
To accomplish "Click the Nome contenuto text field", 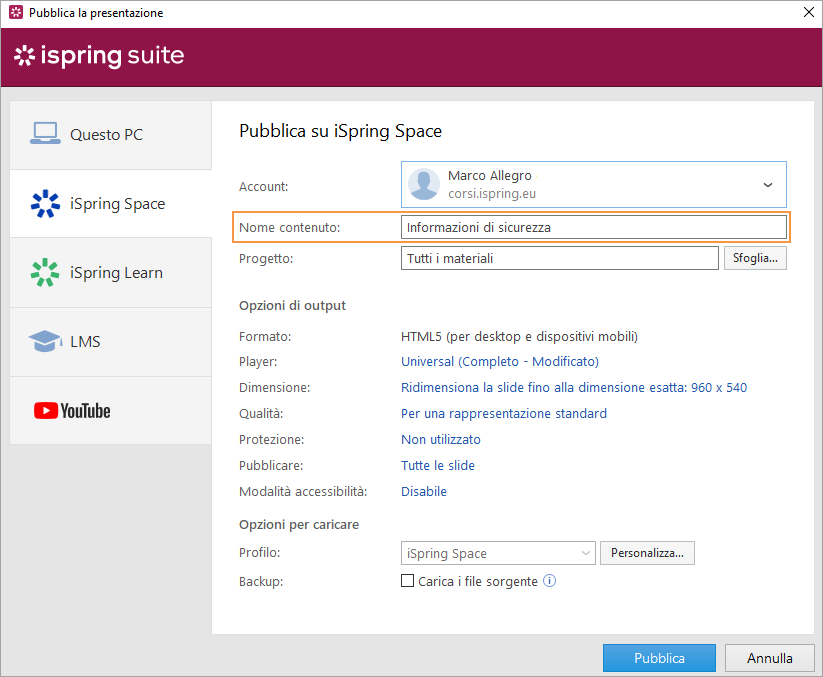I will coord(593,227).
